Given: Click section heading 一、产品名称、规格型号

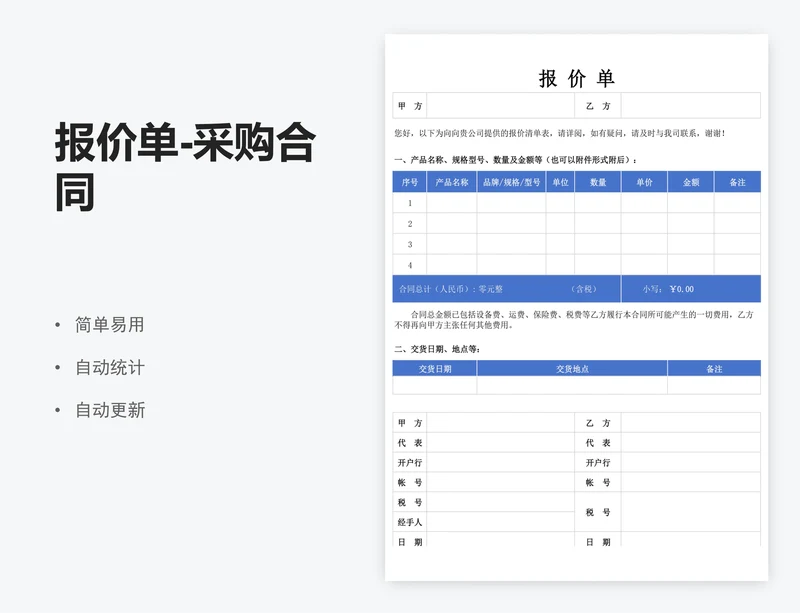Looking at the screenshot, I should coord(516,160).
